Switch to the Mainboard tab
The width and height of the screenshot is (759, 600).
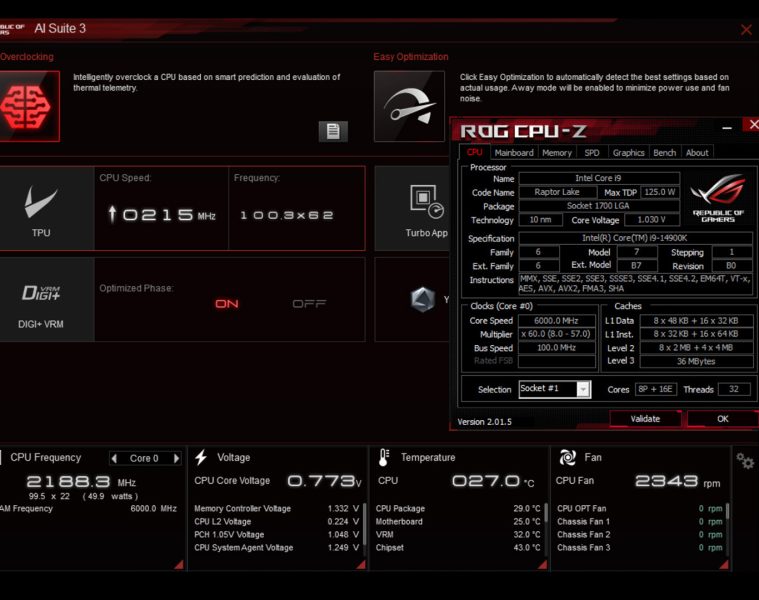click(514, 153)
